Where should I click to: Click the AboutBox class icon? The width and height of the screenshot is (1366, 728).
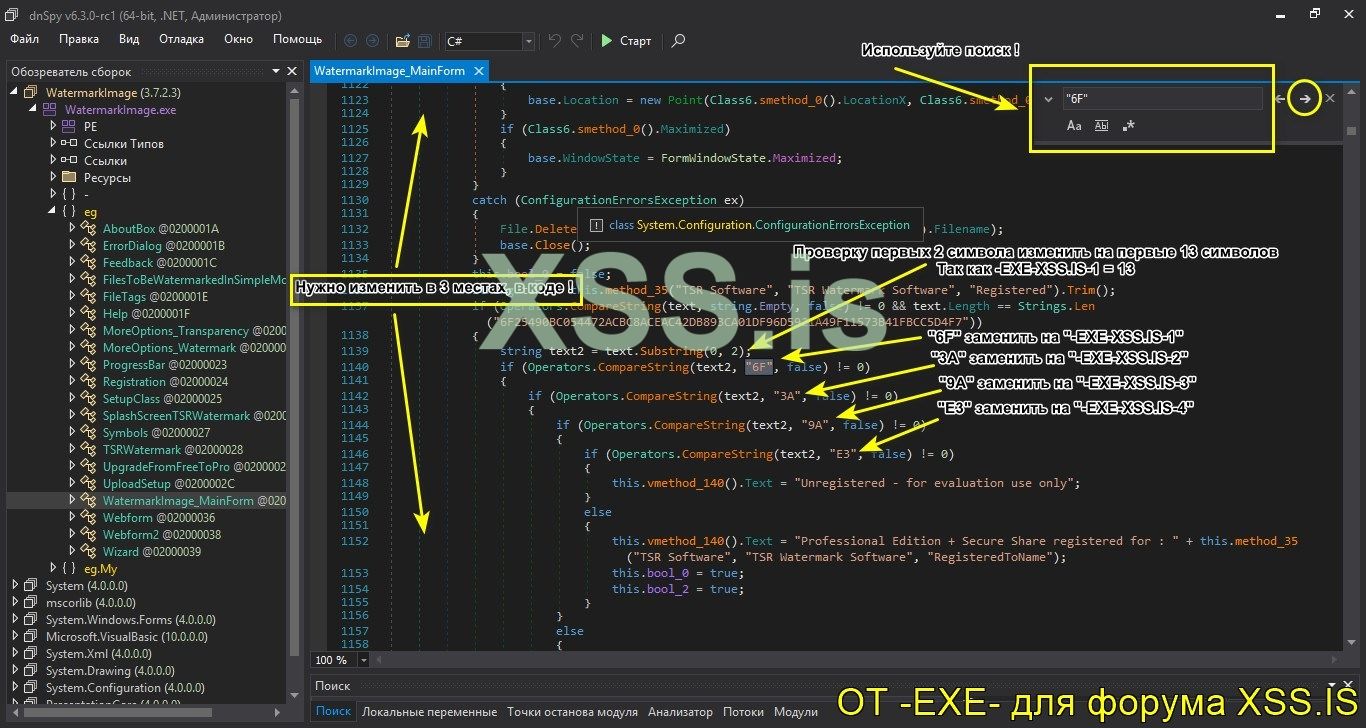88,228
